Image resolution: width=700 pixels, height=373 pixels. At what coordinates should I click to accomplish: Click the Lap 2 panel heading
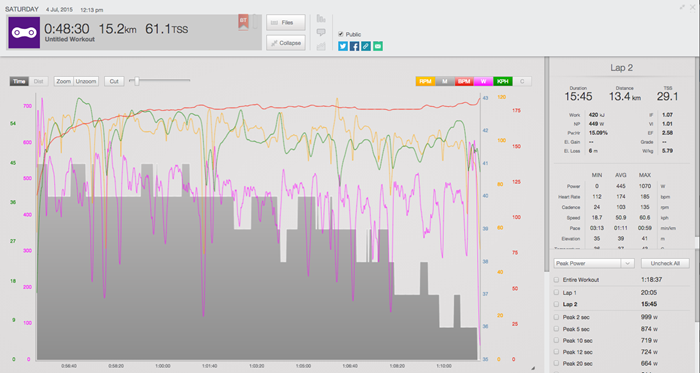pos(621,68)
